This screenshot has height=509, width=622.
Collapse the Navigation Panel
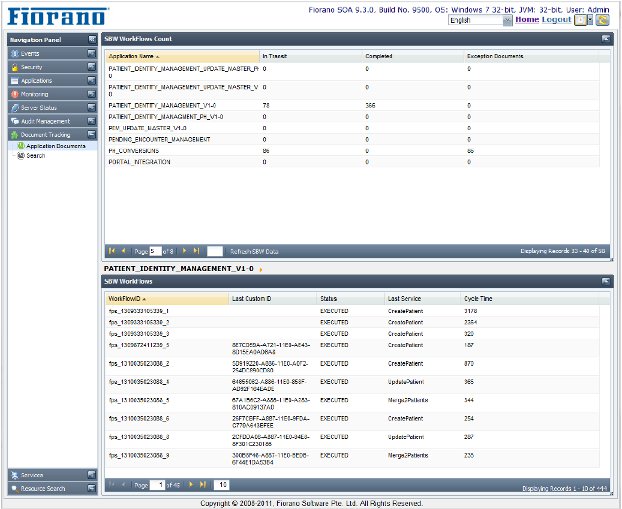coord(92,39)
